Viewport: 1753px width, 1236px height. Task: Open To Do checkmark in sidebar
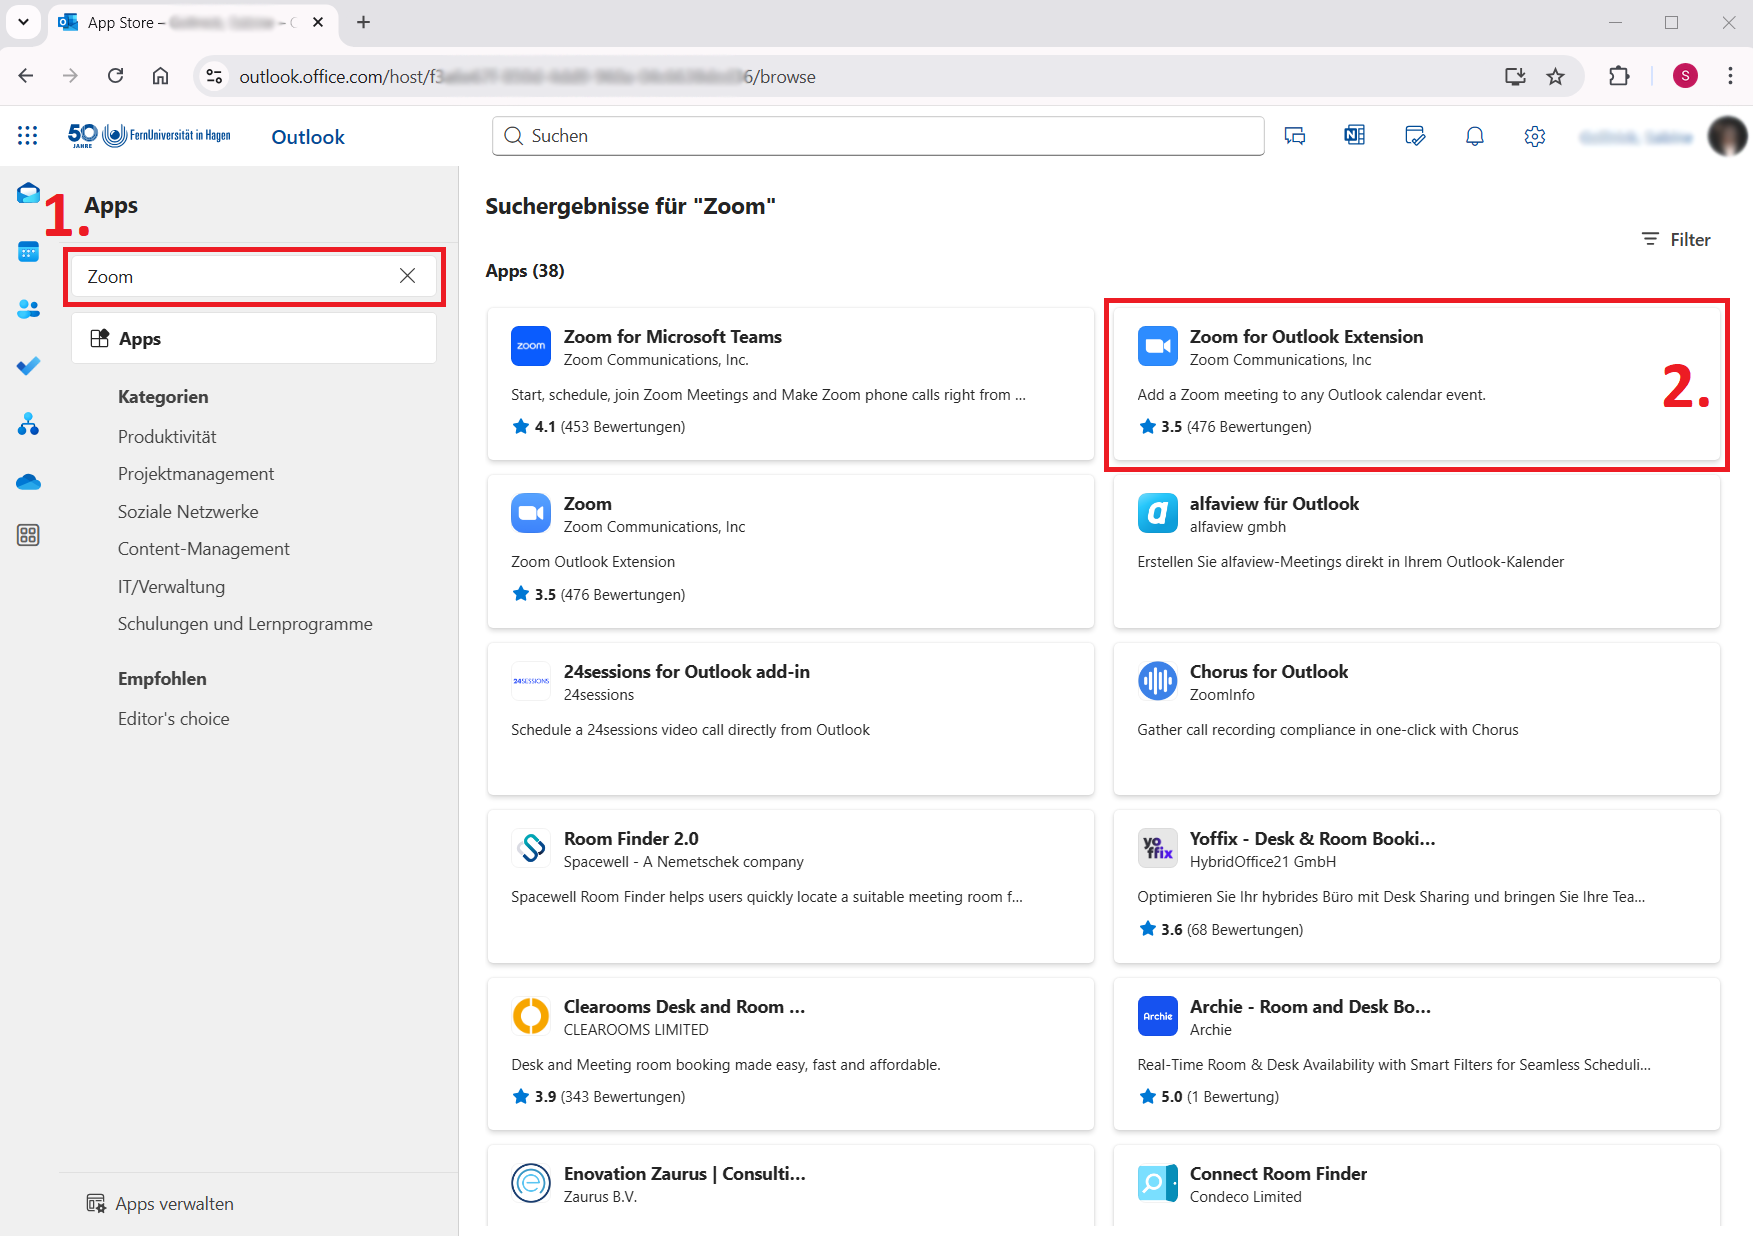28,366
